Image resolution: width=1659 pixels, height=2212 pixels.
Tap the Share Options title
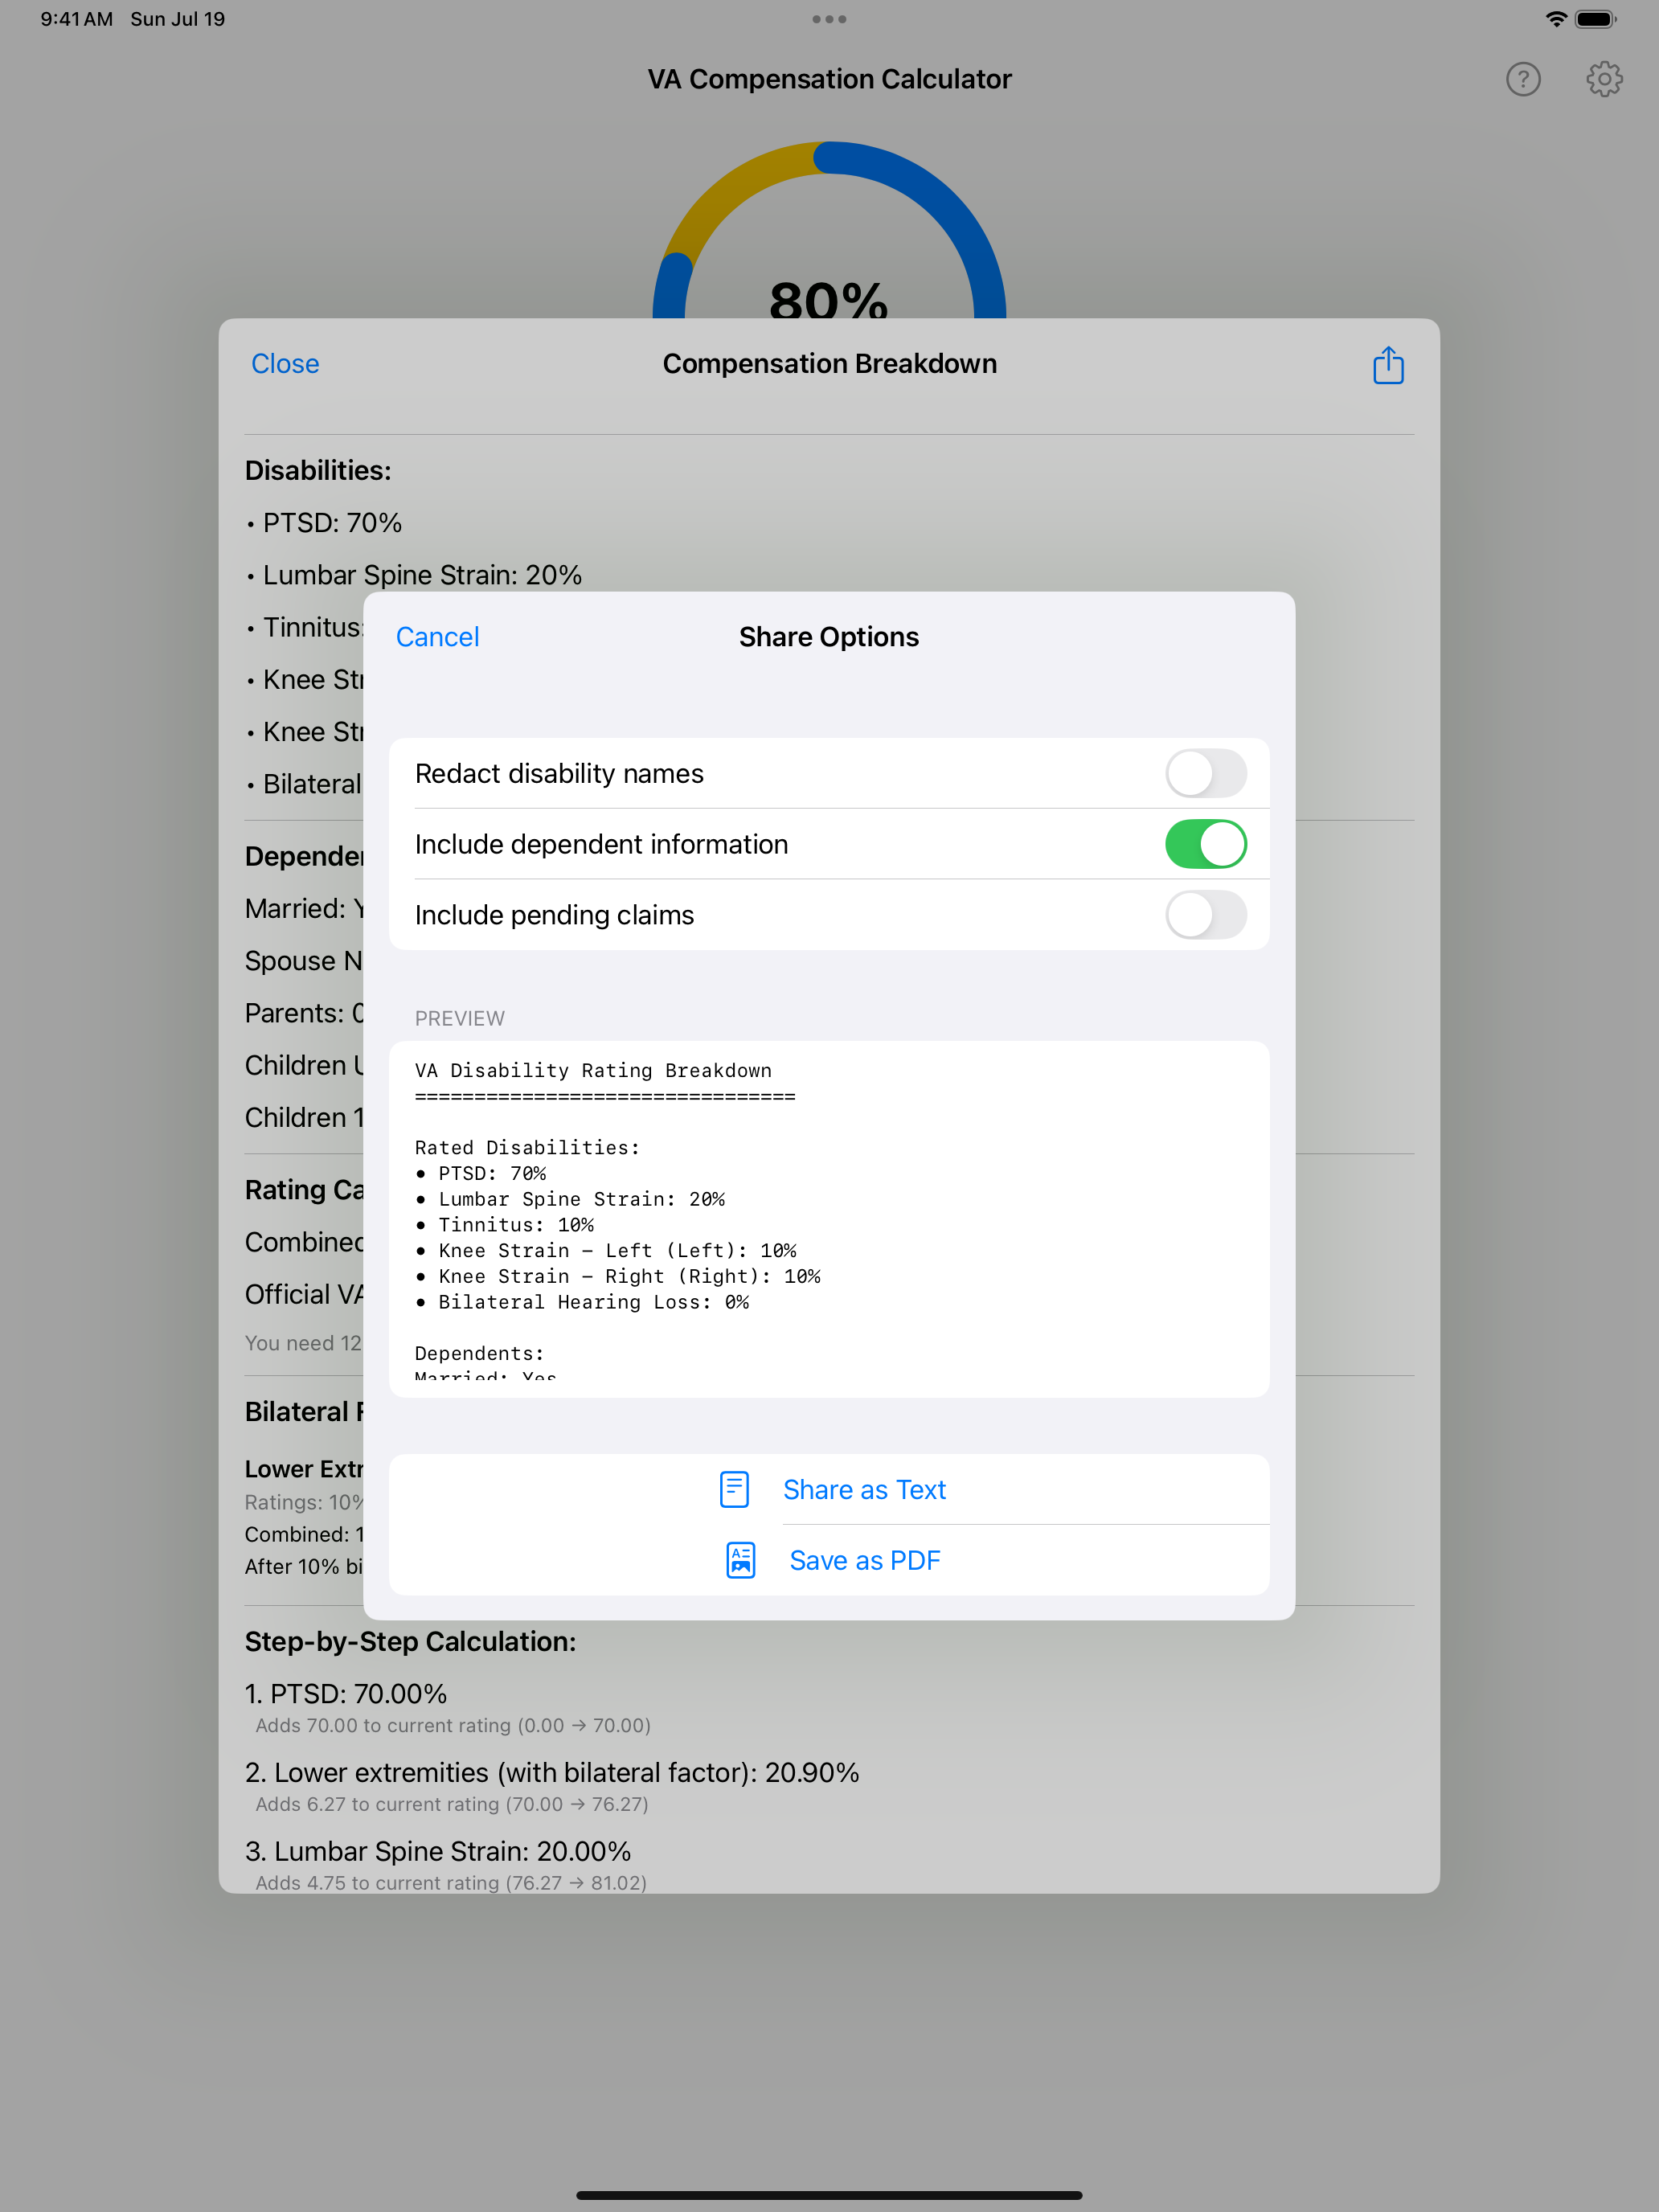coord(829,637)
